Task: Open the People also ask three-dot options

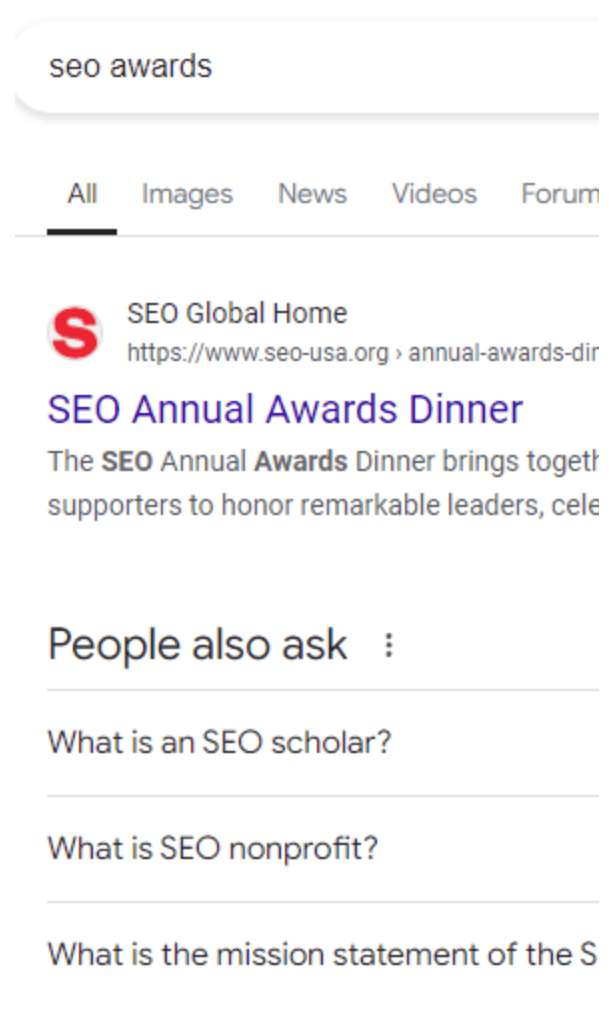Action: coord(389,646)
